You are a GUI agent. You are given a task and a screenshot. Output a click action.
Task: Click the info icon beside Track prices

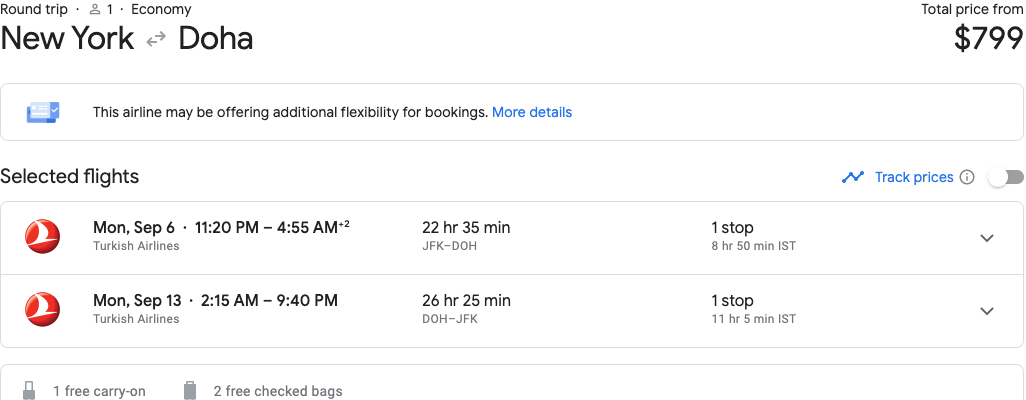967,177
